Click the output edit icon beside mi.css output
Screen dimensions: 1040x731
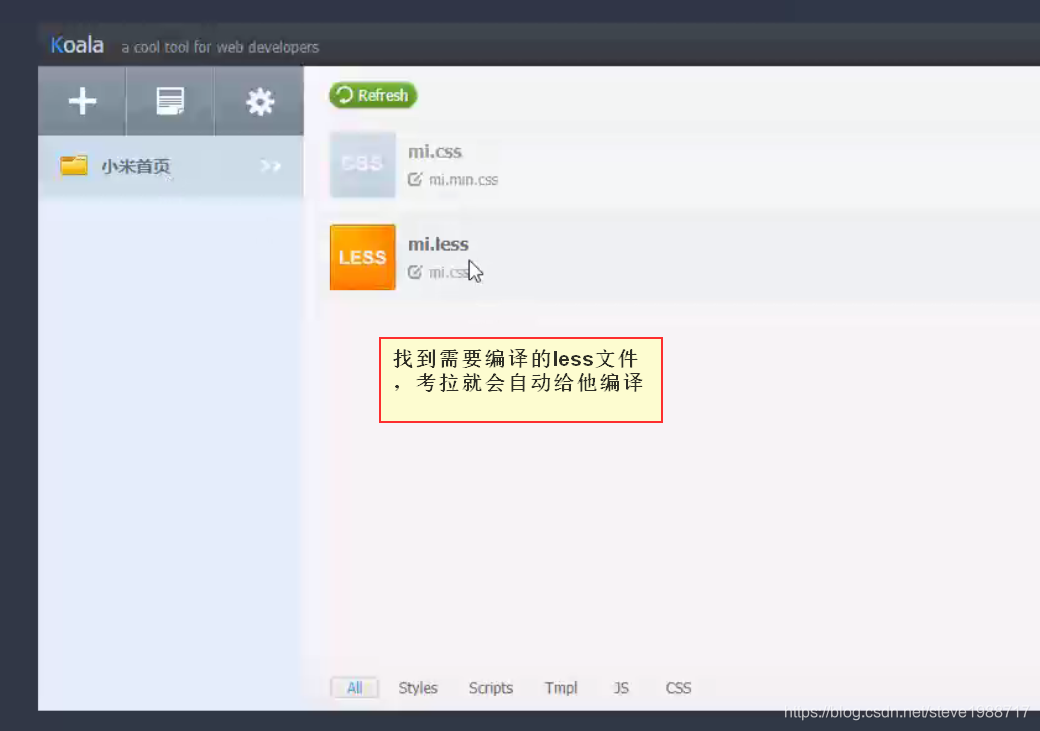[414, 271]
